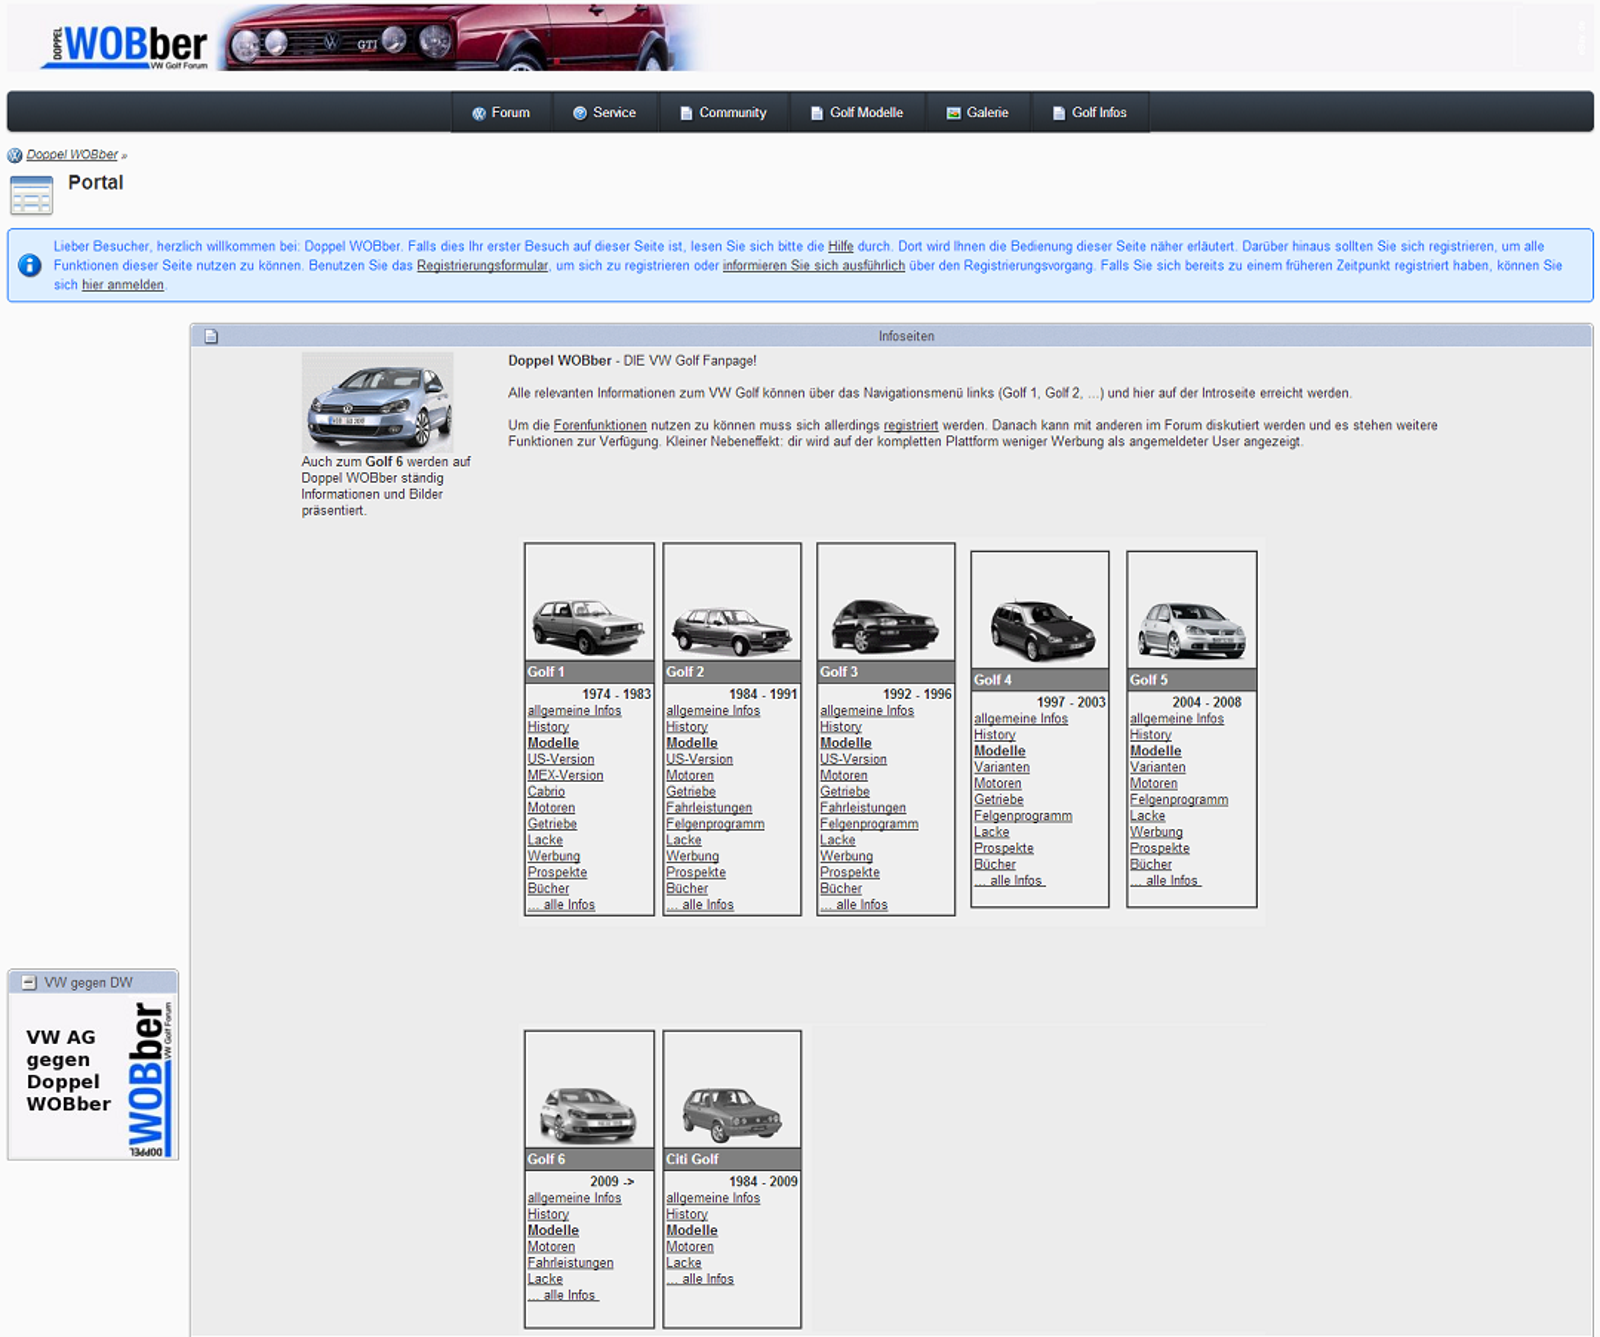Open Golf 5 Felgenprogramm link
The width and height of the screenshot is (1600, 1337).
point(1179,800)
